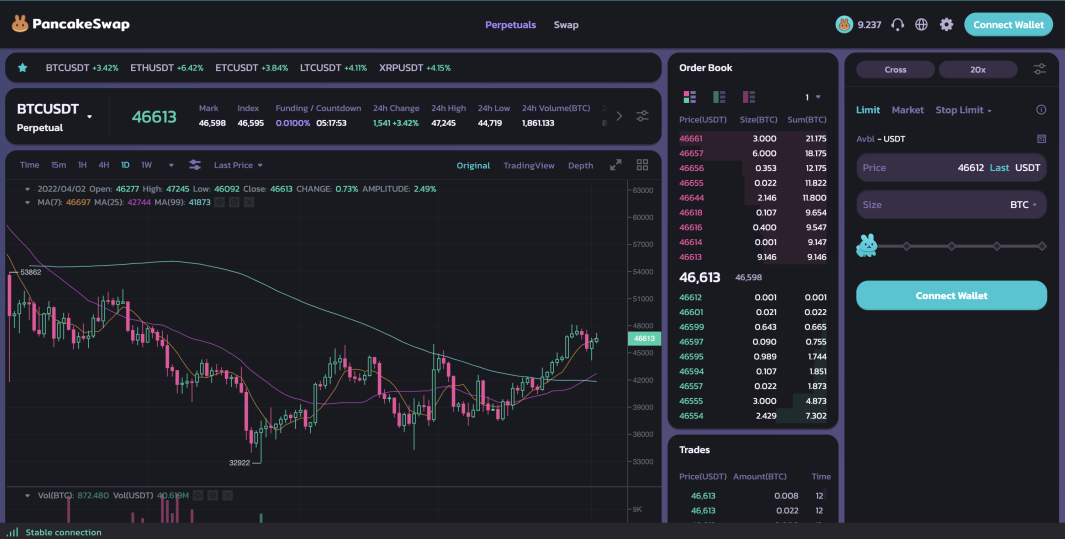Click the bunny slider handle for size
1065x539 pixels.
pos(867,245)
